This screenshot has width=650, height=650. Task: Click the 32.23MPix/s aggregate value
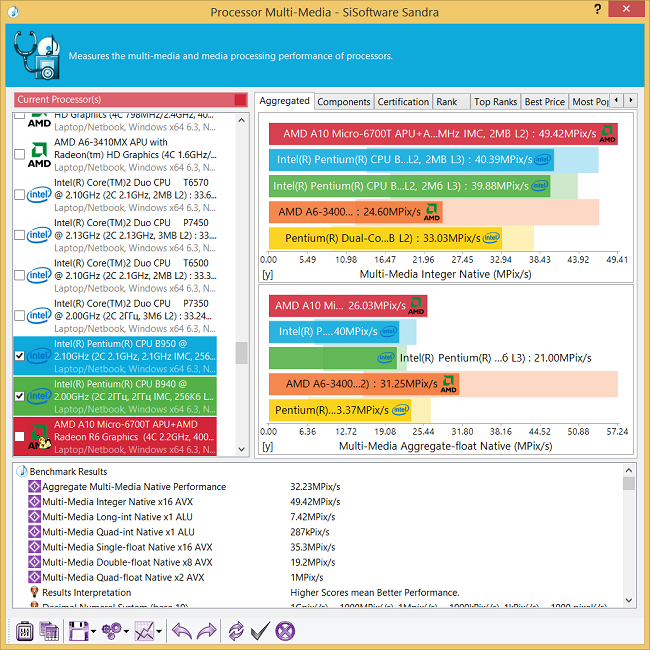tap(315, 487)
